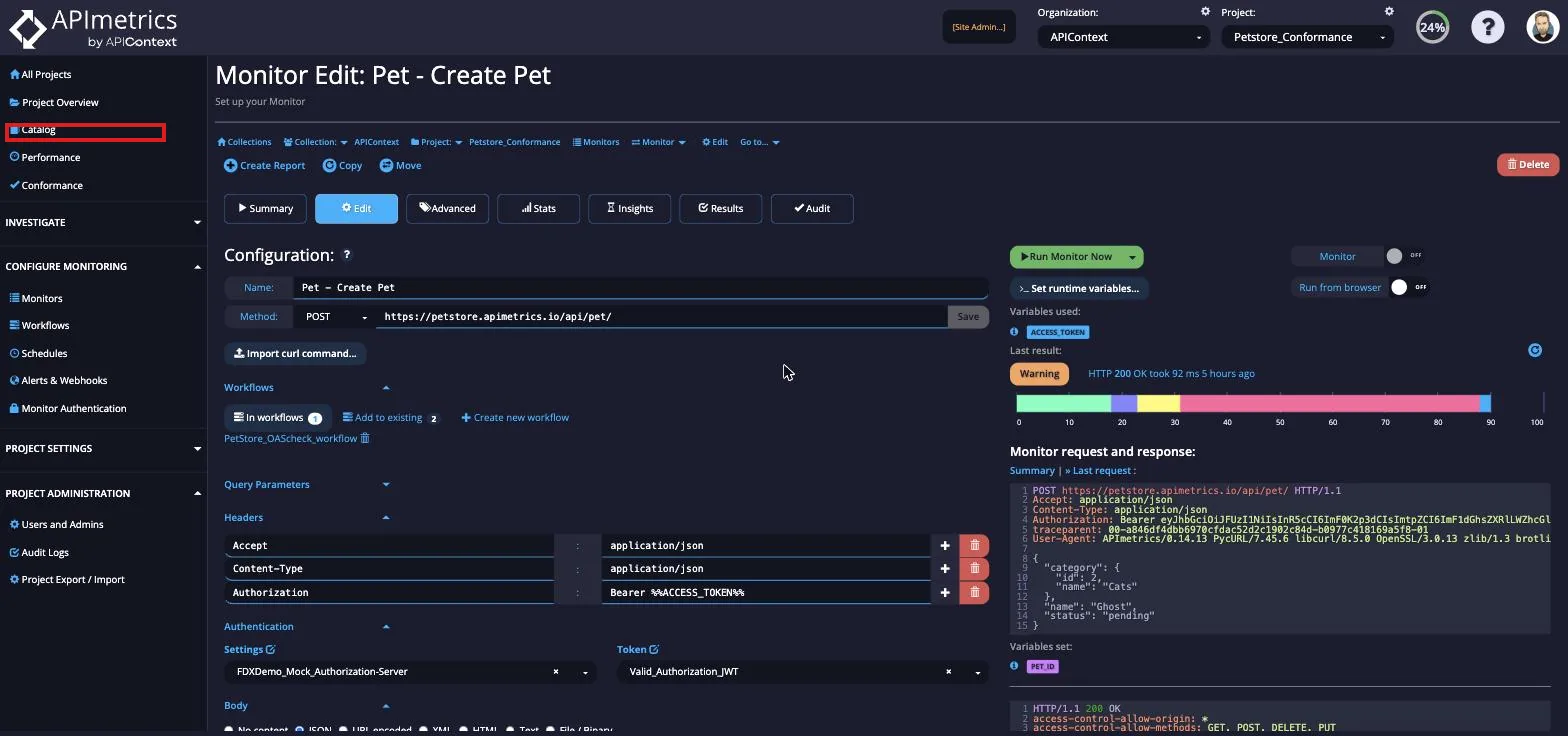Image resolution: width=1568 pixels, height=736 pixels.
Task: Click into the monitor Name field
Action: tap(640, 287)
